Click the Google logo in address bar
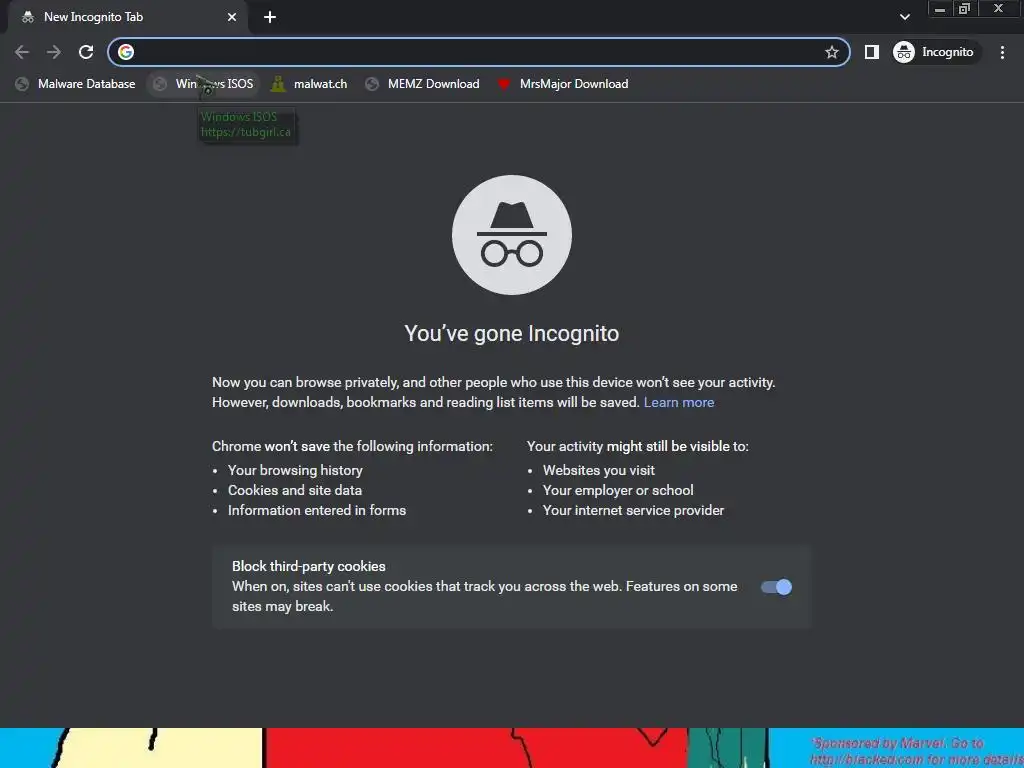 (126, 52)
